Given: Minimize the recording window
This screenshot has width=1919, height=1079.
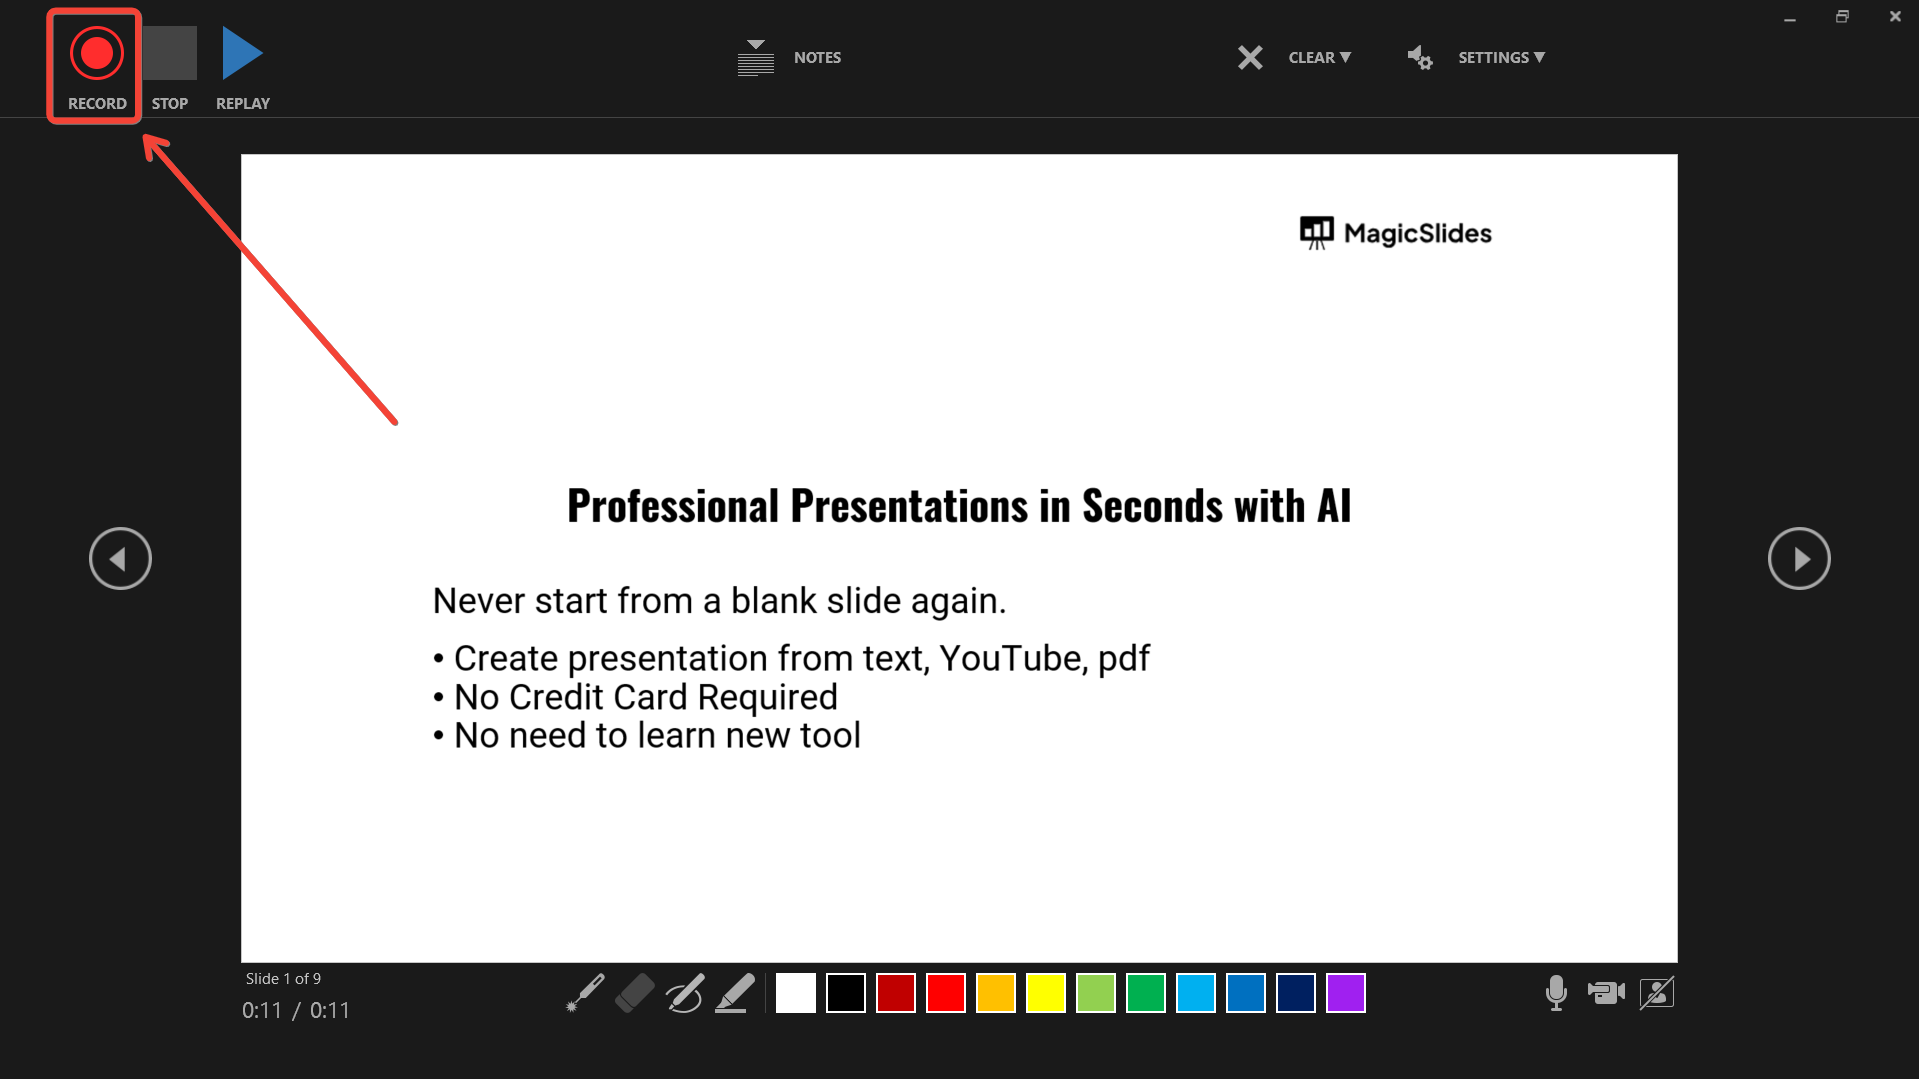Looking at the screenshot, I should coord(1790,17).
